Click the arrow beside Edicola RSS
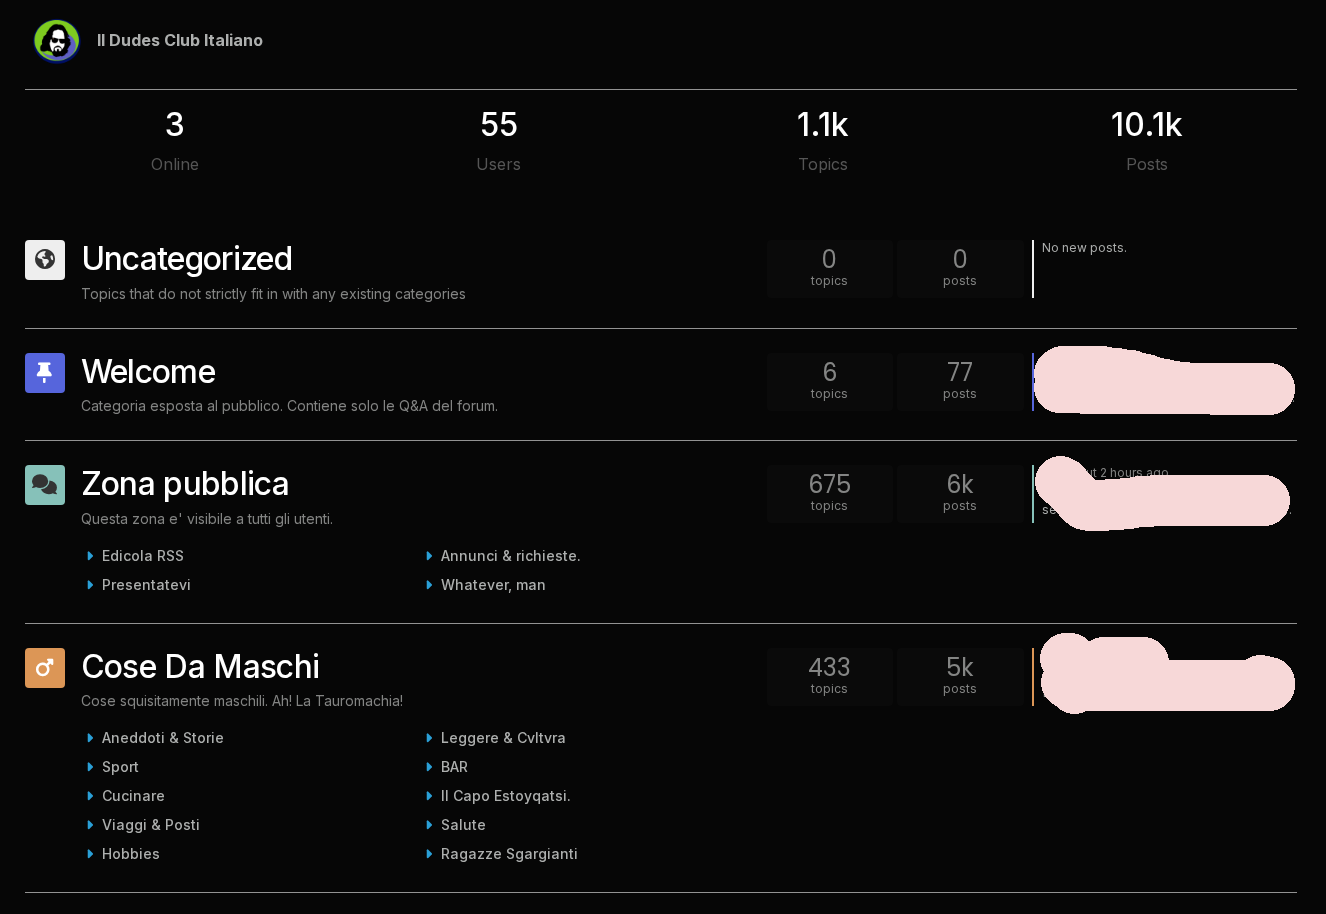Screen dimensions: 1326x914 click(x=90, y=556)
